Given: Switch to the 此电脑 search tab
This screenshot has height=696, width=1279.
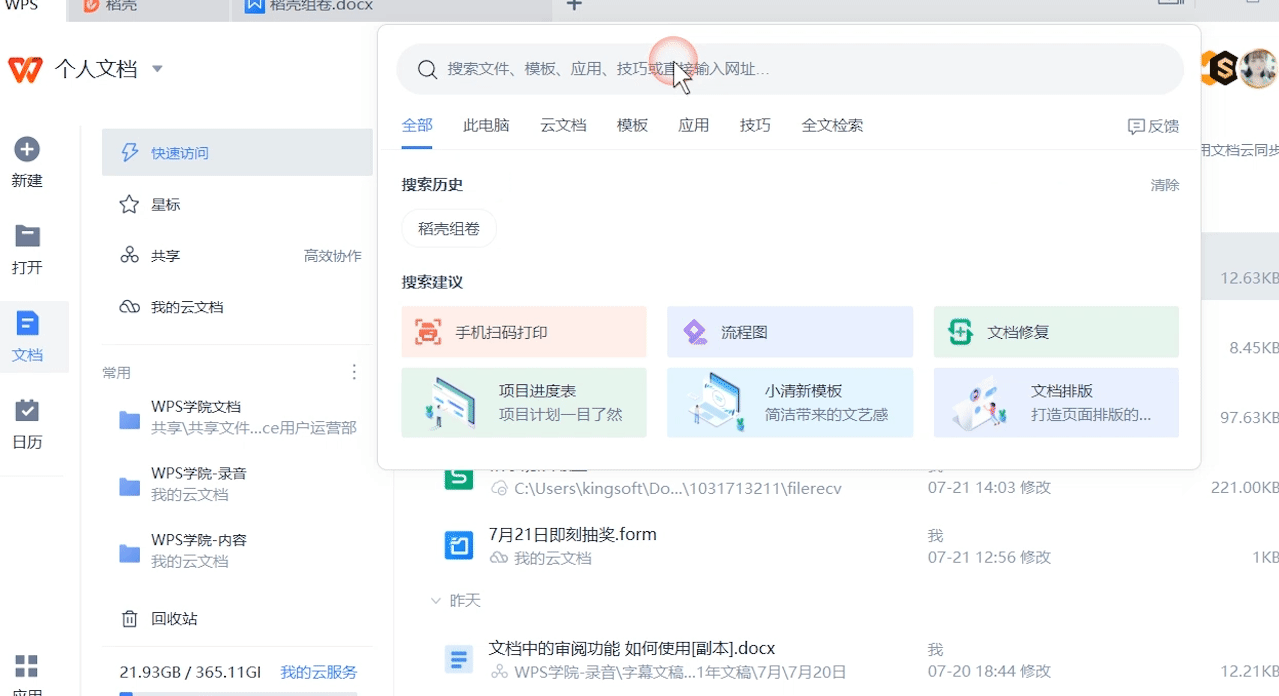Looking at the screenshot, I should click(486, 125).
